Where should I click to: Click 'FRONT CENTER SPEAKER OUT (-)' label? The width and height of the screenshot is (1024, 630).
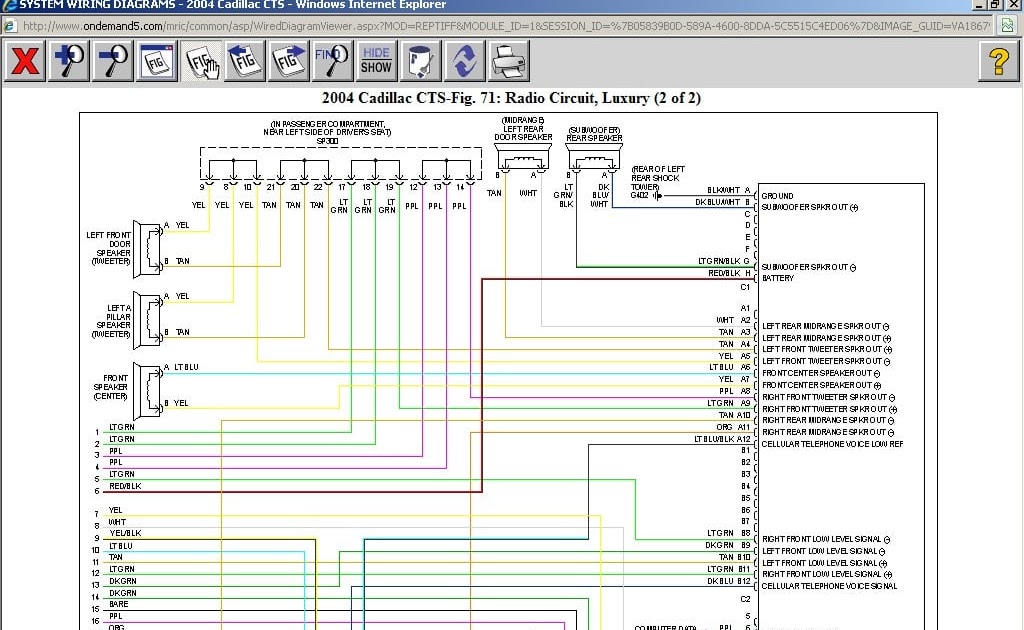coord(821,373)
